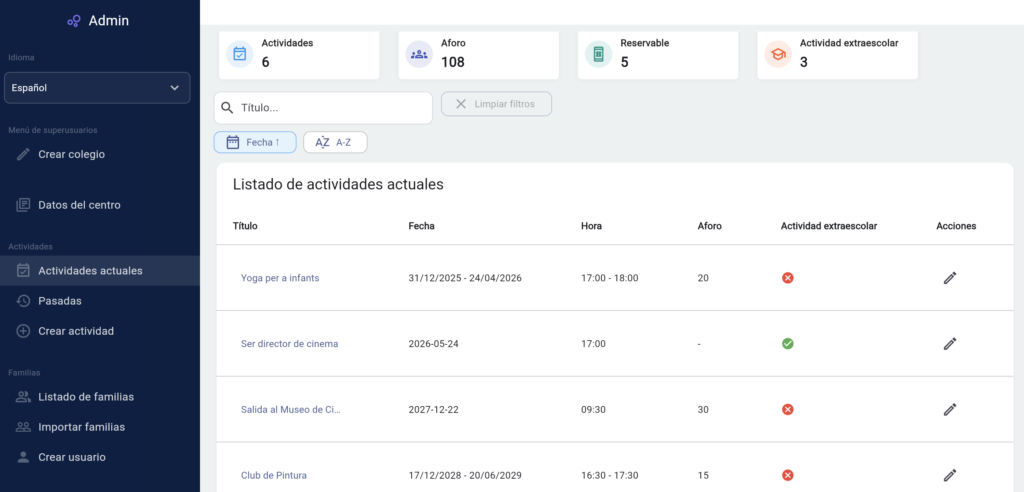
Task: Click red cross icon in Club de Pintura row
Action: [788, 475]
